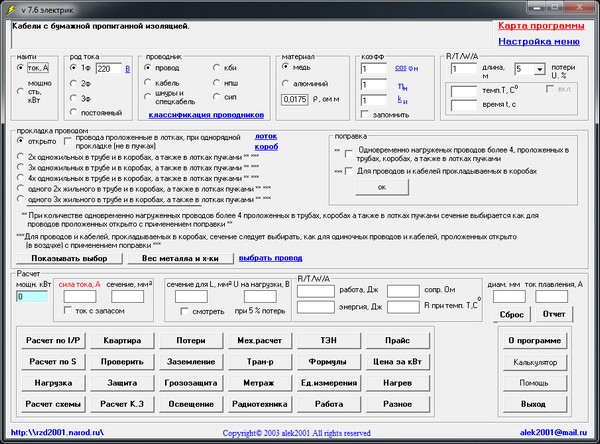Click the "выбрать провод" link
Screen dimensions: 600x444
[x=270, y=258]
